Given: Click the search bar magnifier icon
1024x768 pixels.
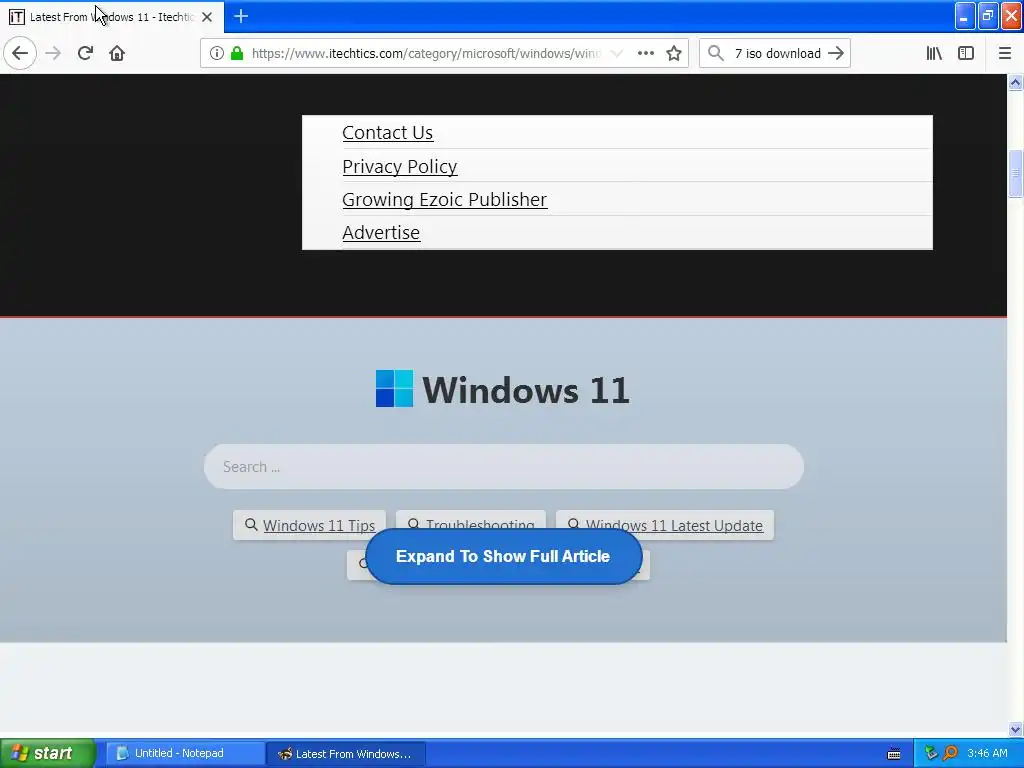Looking at the screenshot, I should [716, 53].
